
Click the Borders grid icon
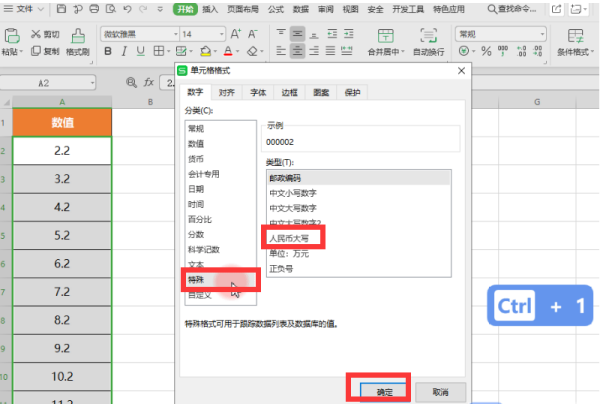pyautogui.click(x=158, y=51)
